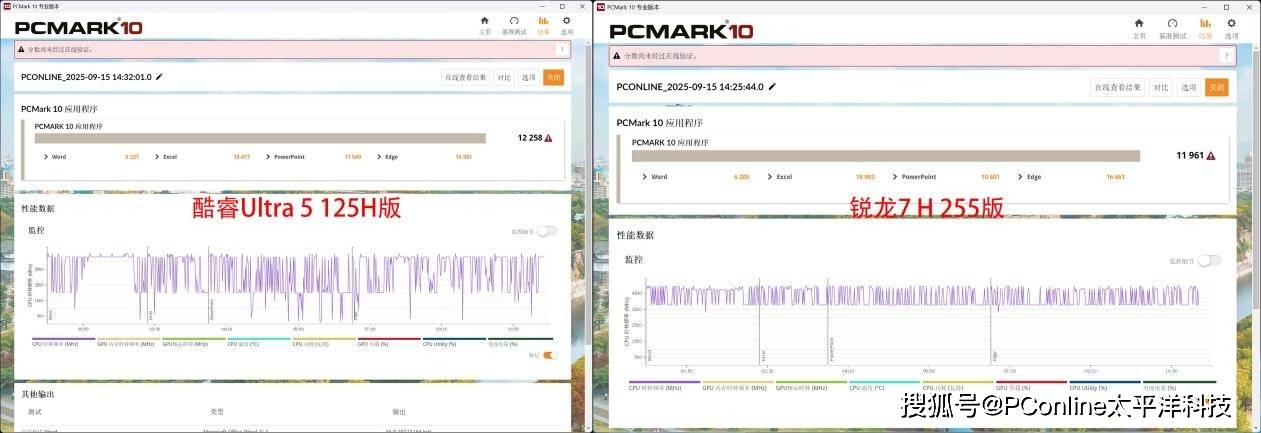Viewport: 1261px width, 433px height.
Task: Open Benchmarks tab in left PCMark window
Action: pos(514,25)
